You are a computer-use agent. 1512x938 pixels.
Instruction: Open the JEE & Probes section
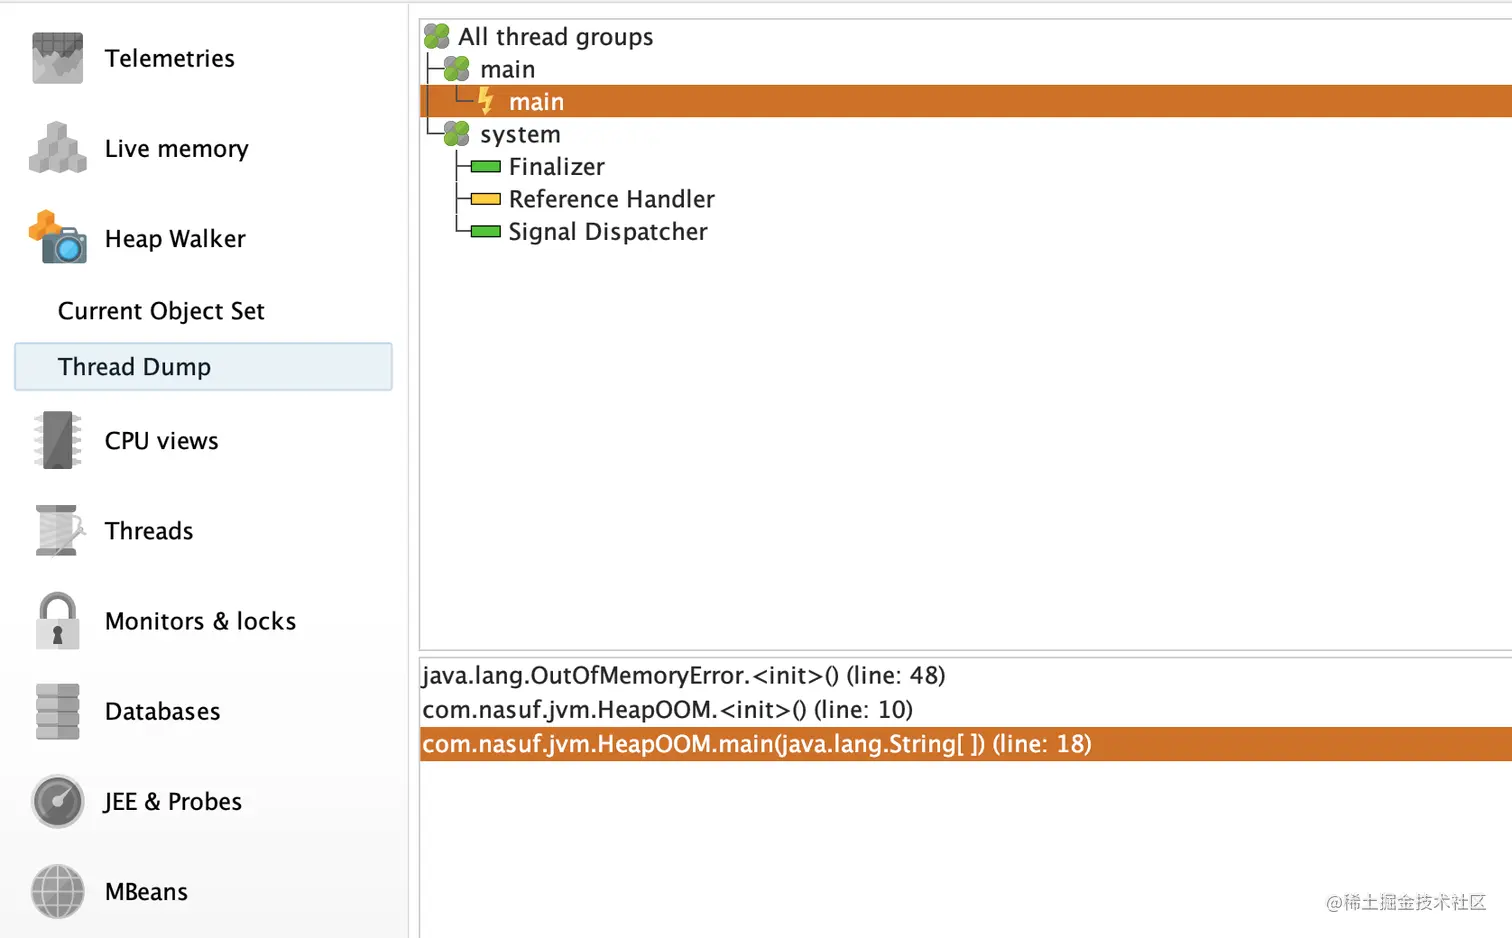(x=172, y=801)
